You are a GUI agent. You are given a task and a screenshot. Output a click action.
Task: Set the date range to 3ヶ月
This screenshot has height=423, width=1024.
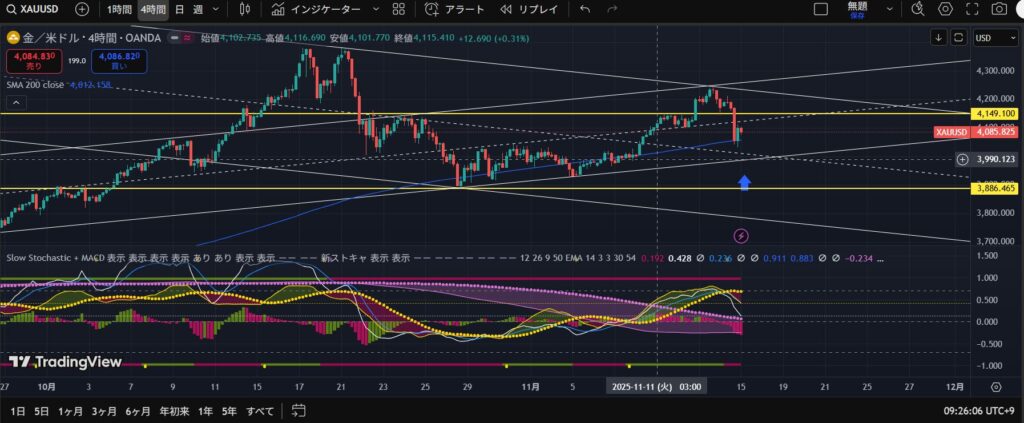pyautogui.click(x=103, y=411)
